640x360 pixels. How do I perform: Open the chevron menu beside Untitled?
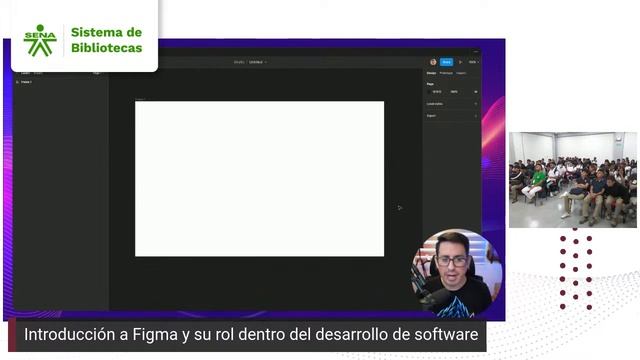pyautogui.click(x=266, y=62)
